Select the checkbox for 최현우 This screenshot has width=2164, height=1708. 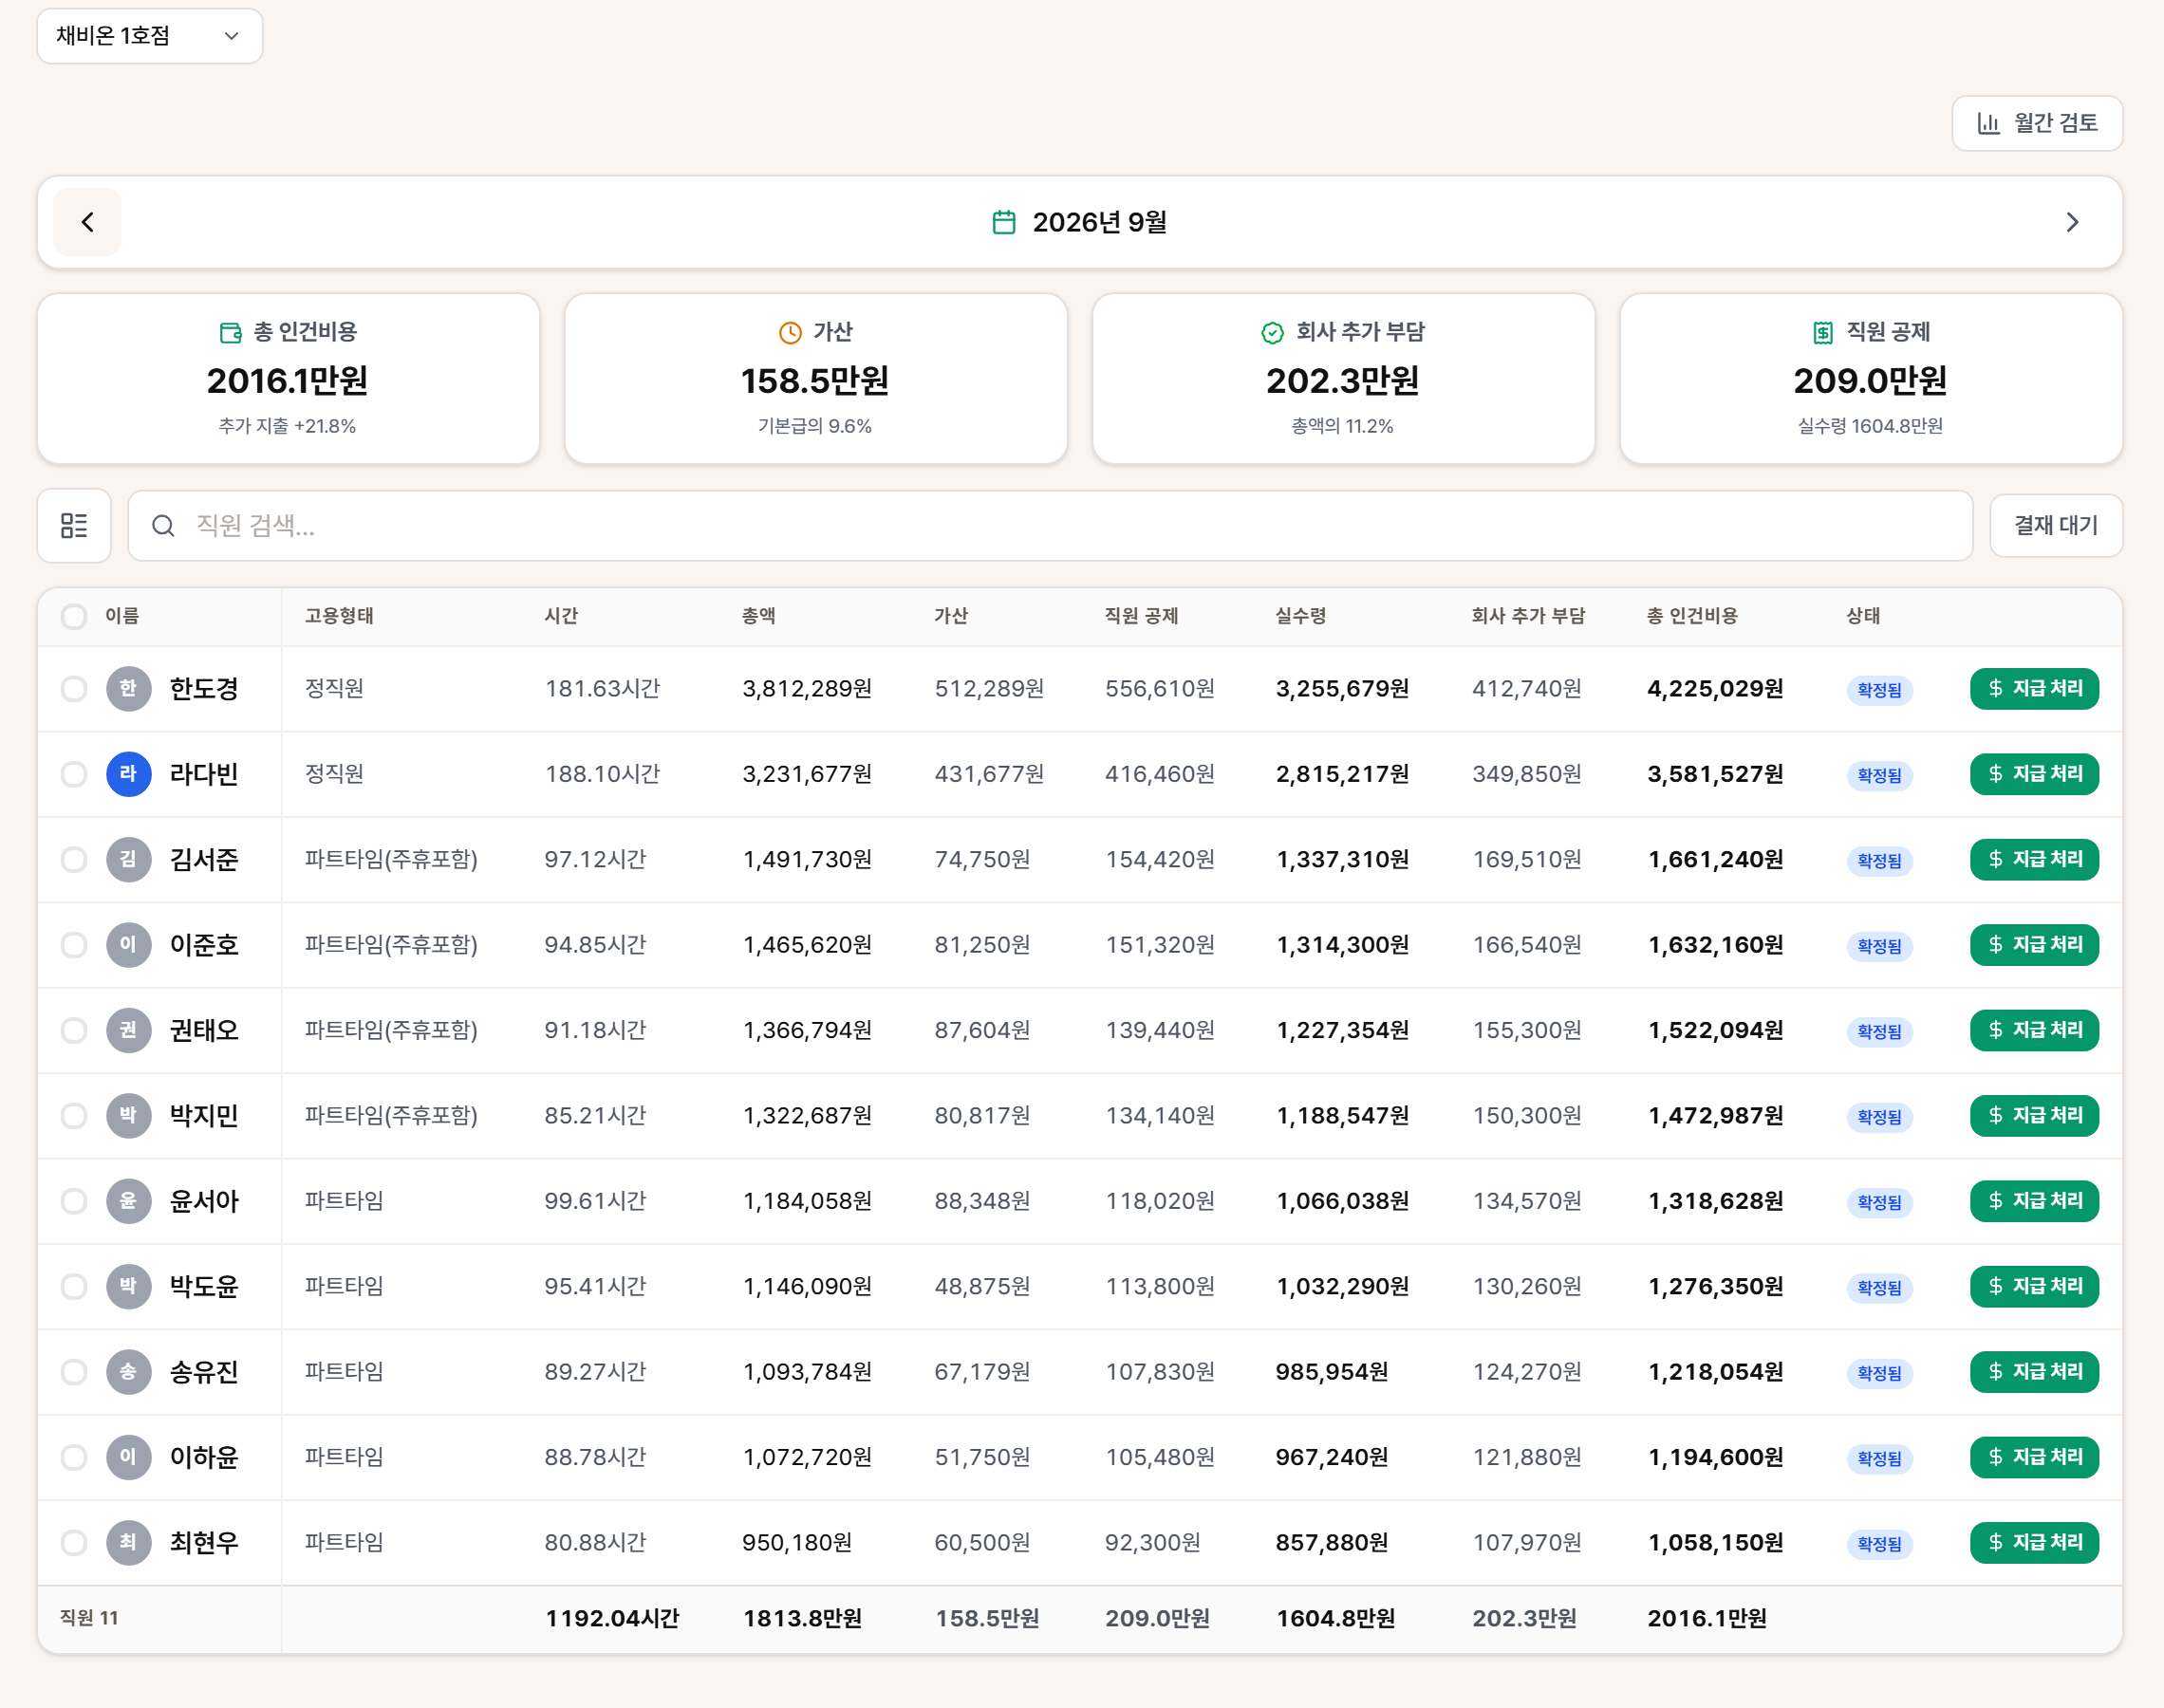pyautogui.click(x=74, y=1543)
